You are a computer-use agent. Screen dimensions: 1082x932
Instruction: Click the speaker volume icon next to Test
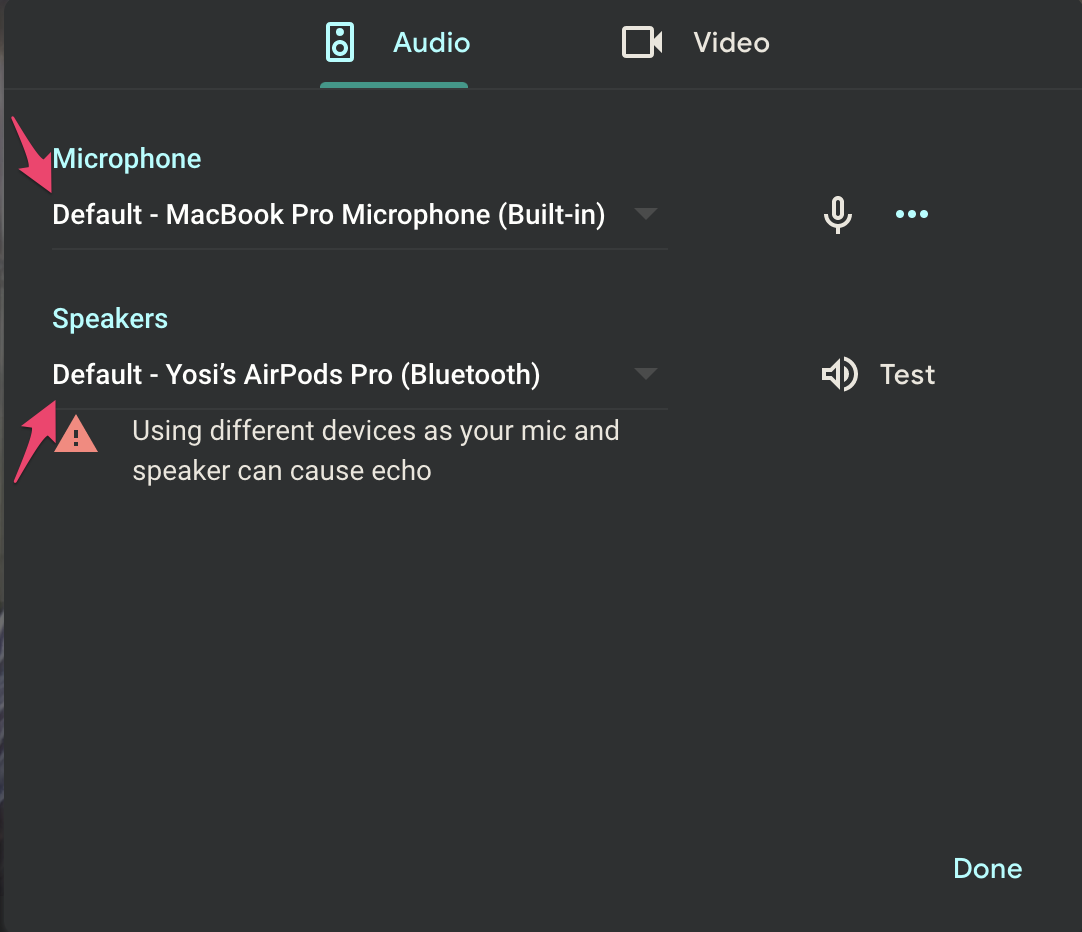click(838, 374)
